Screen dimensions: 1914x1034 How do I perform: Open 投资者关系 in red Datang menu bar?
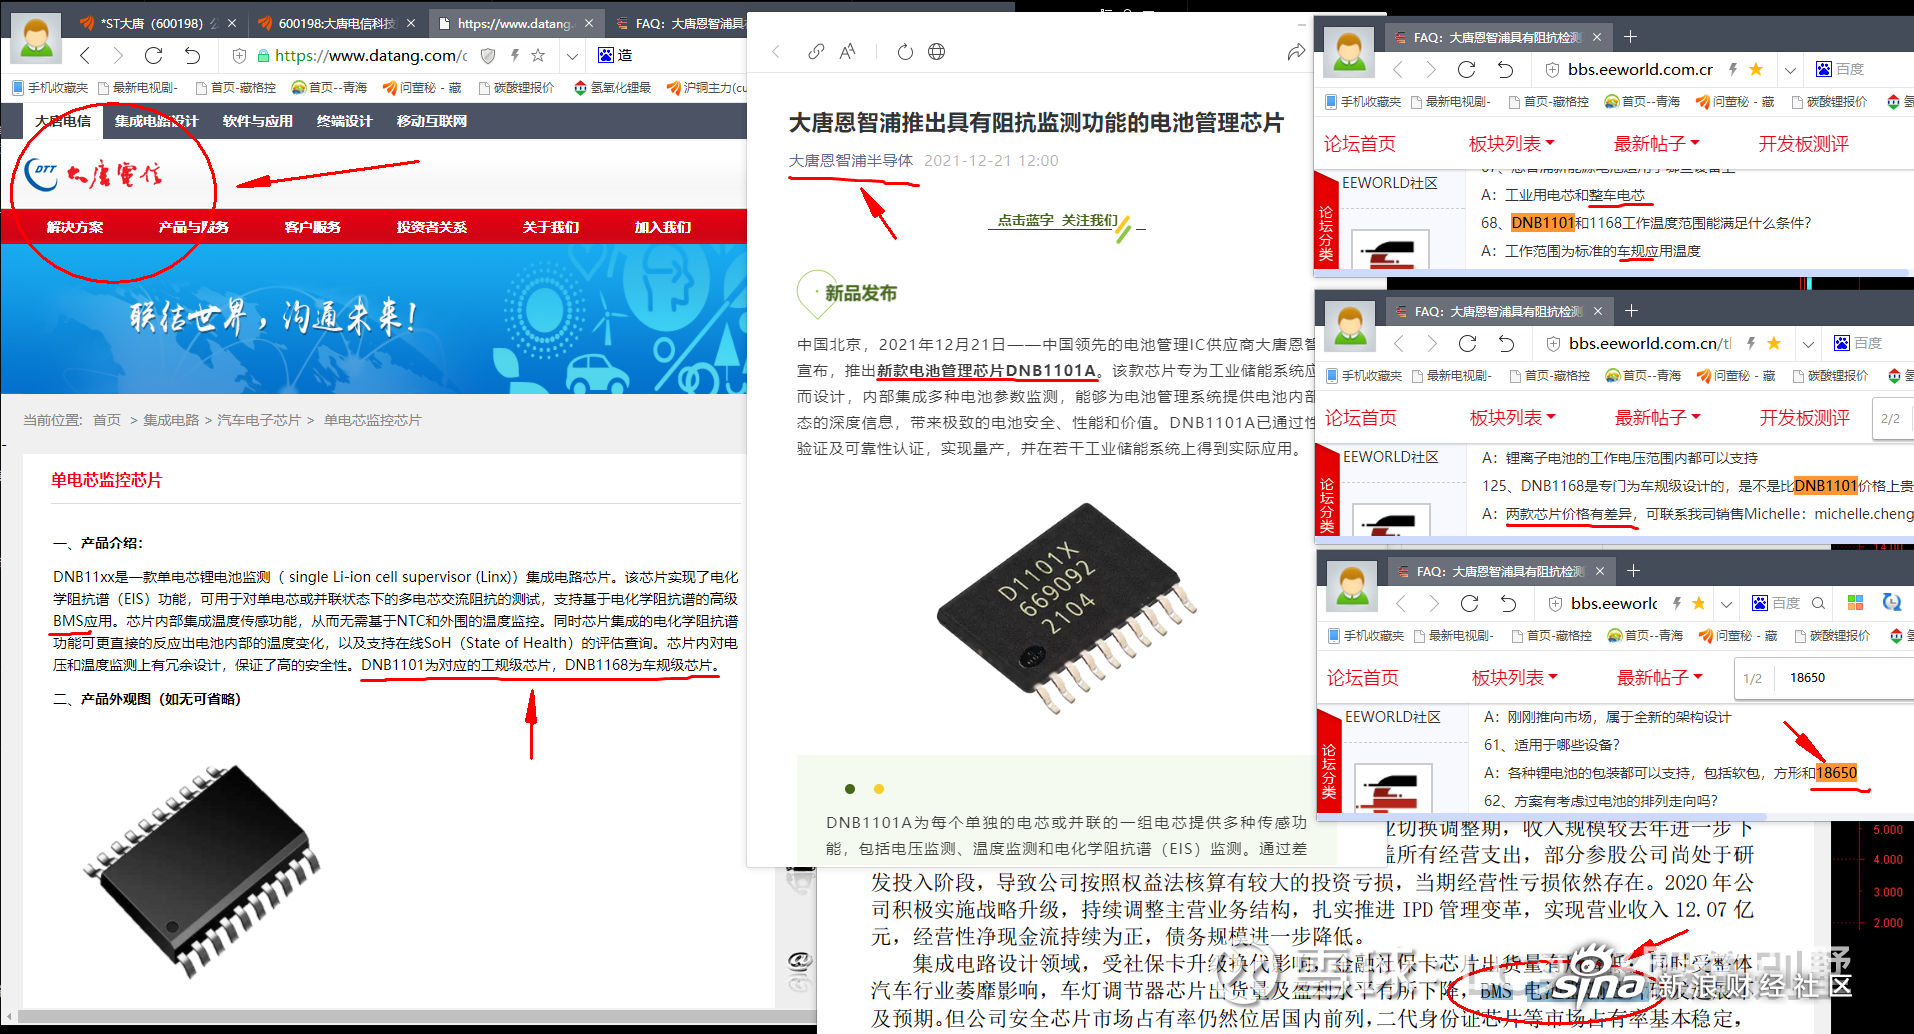(432, 227)
